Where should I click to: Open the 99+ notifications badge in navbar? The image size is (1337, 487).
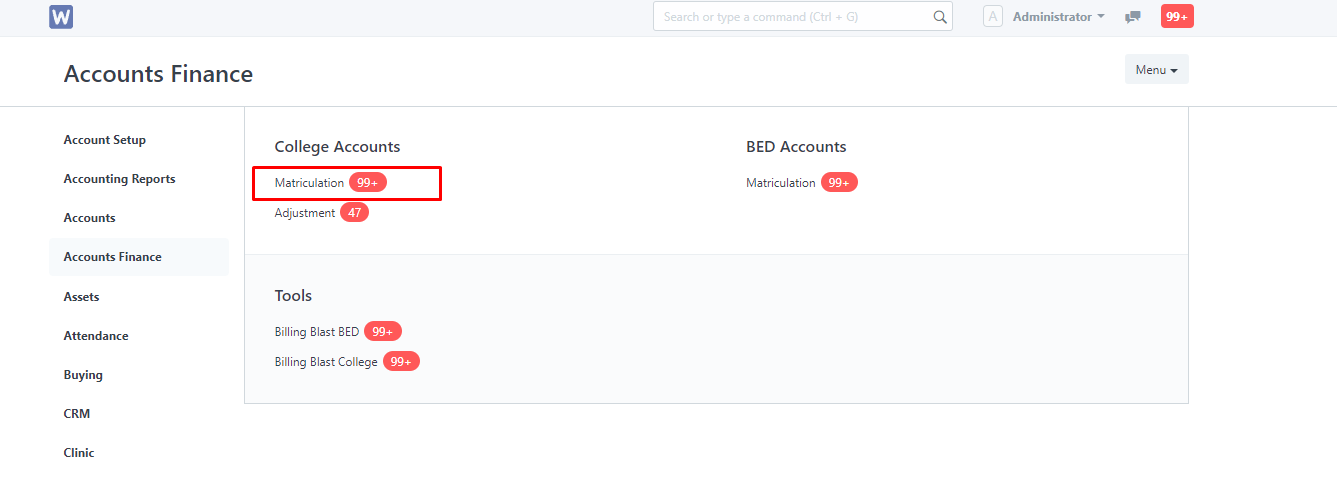(1177, 16)
